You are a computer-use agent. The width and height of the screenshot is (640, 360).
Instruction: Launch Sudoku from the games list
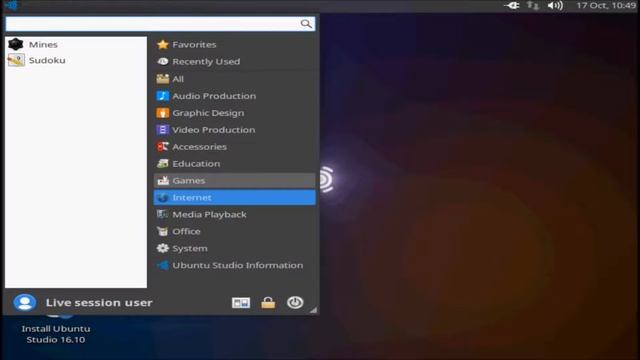tap(76, 60)
